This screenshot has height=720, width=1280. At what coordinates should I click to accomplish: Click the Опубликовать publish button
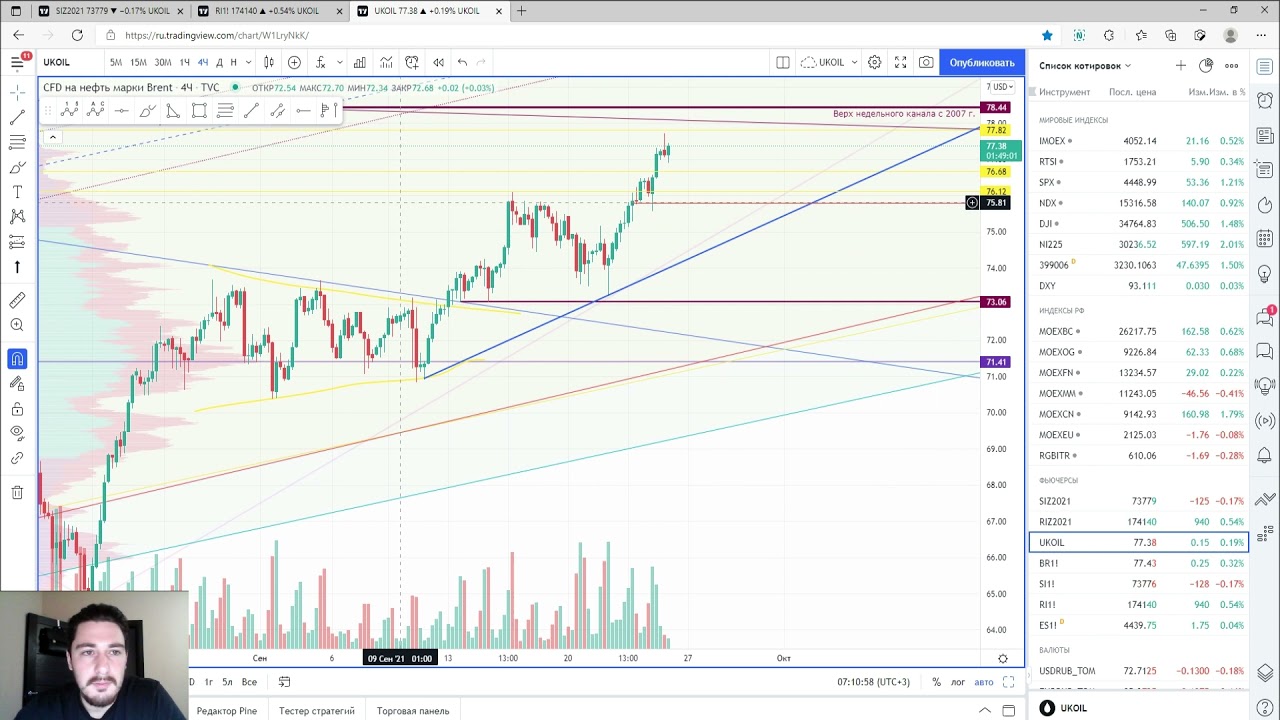tap(982, 62)
